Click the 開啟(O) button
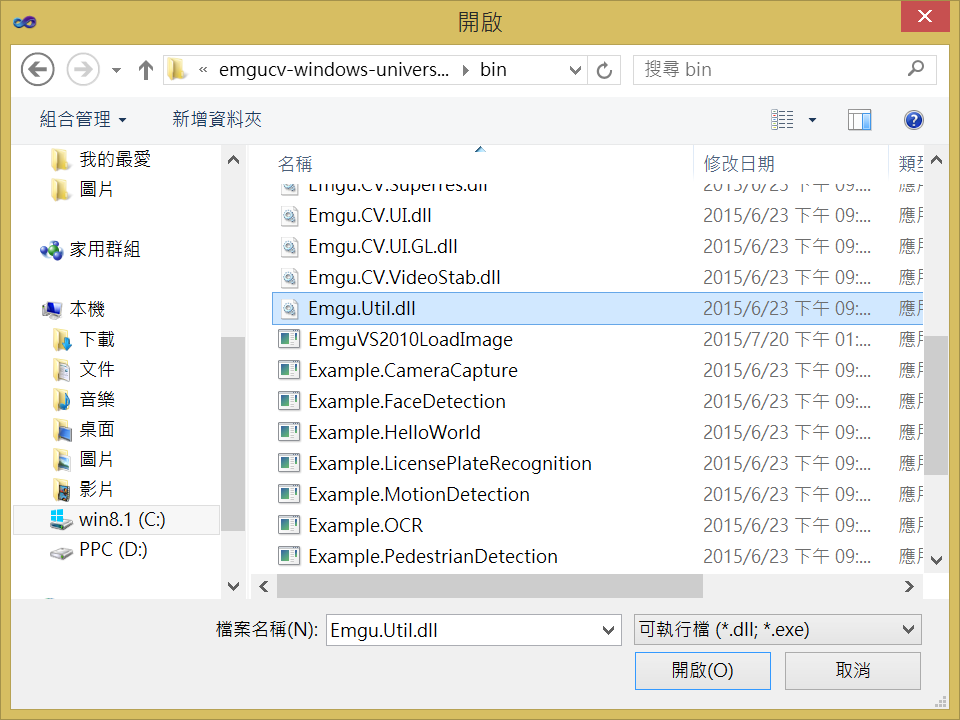Viewport: 960px width, 720px height. tap(702, 670)
